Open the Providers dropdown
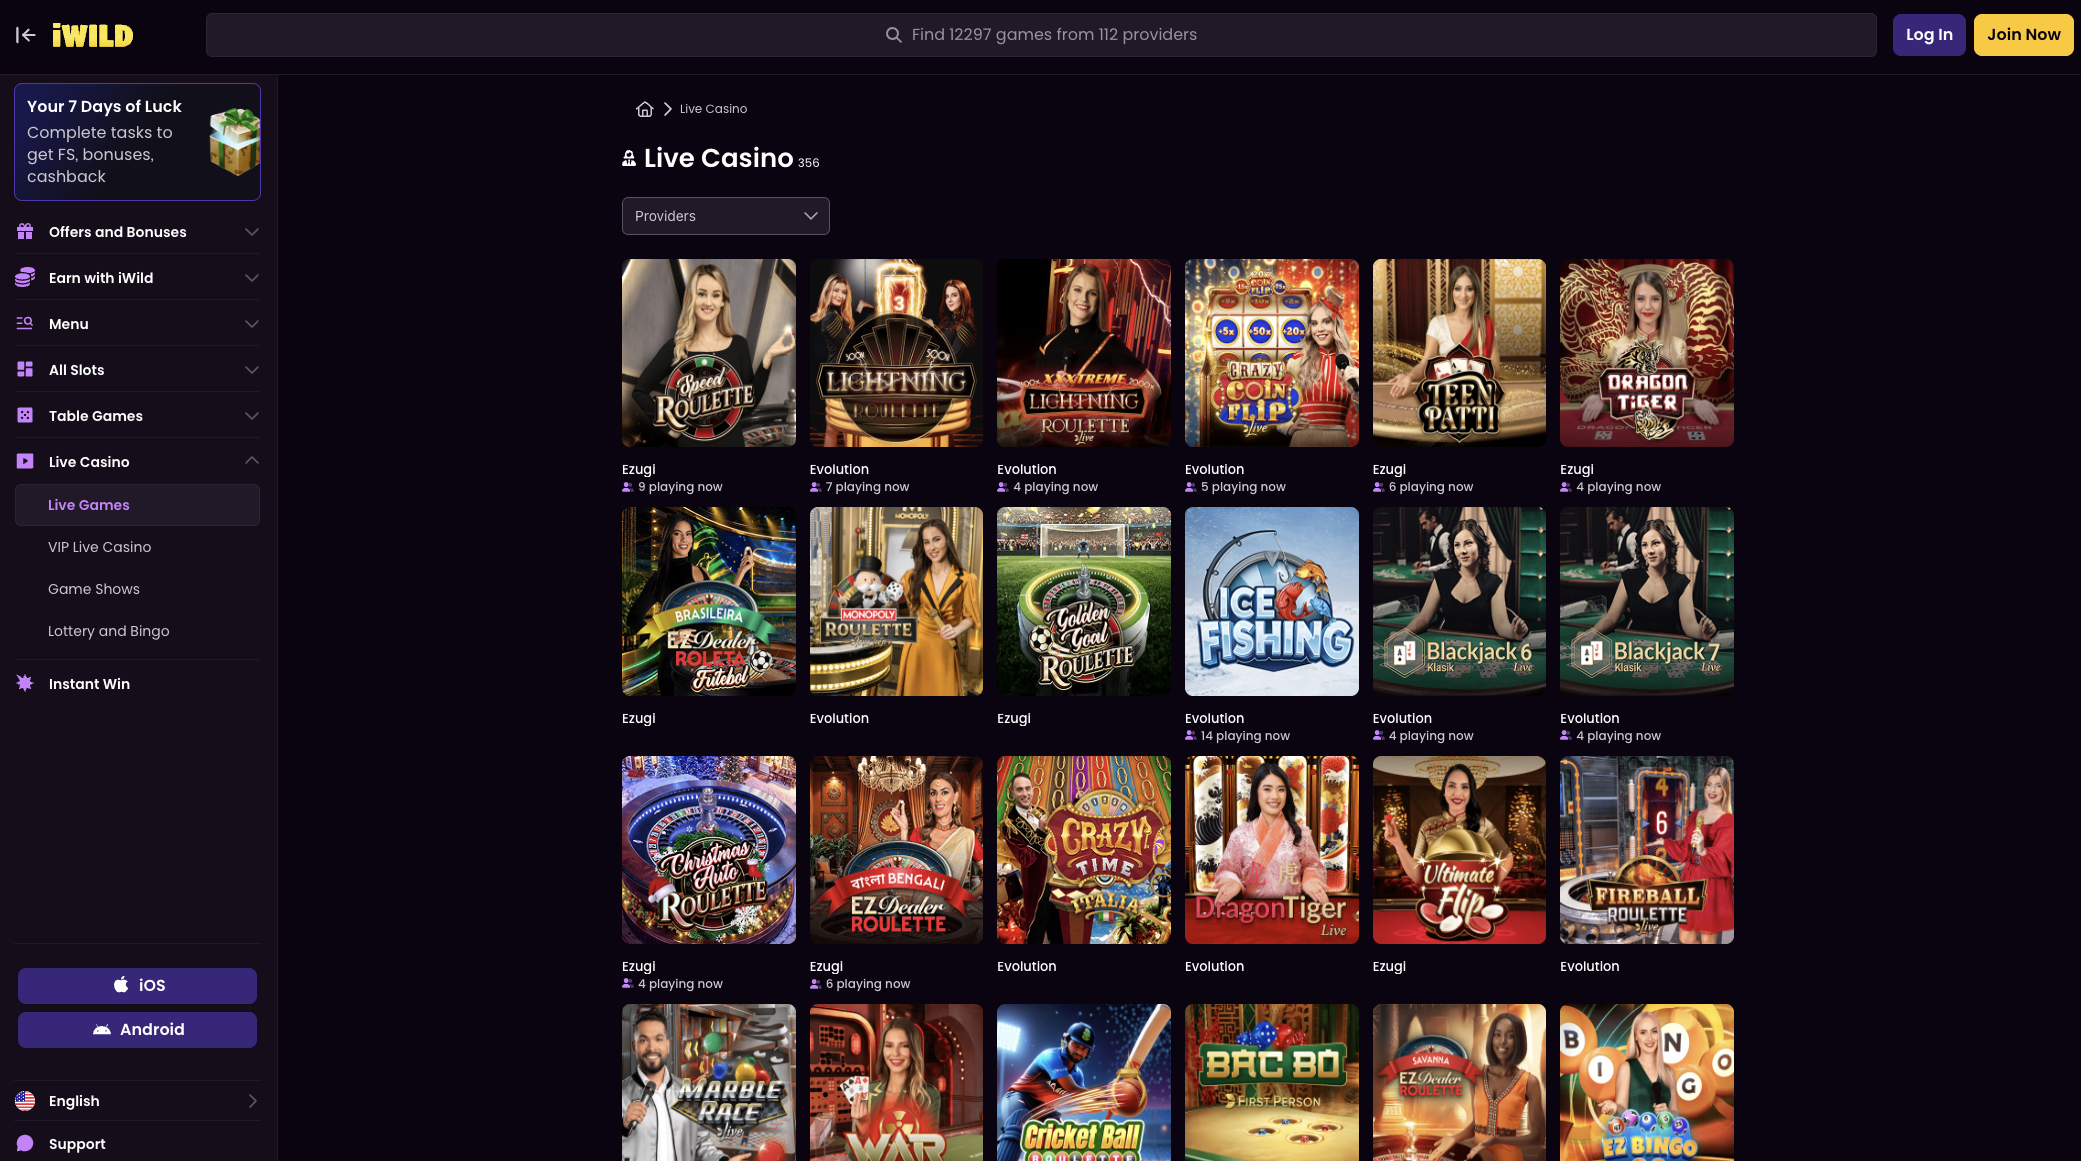This screenshot has height=1161, width=2081. (726, 216)
